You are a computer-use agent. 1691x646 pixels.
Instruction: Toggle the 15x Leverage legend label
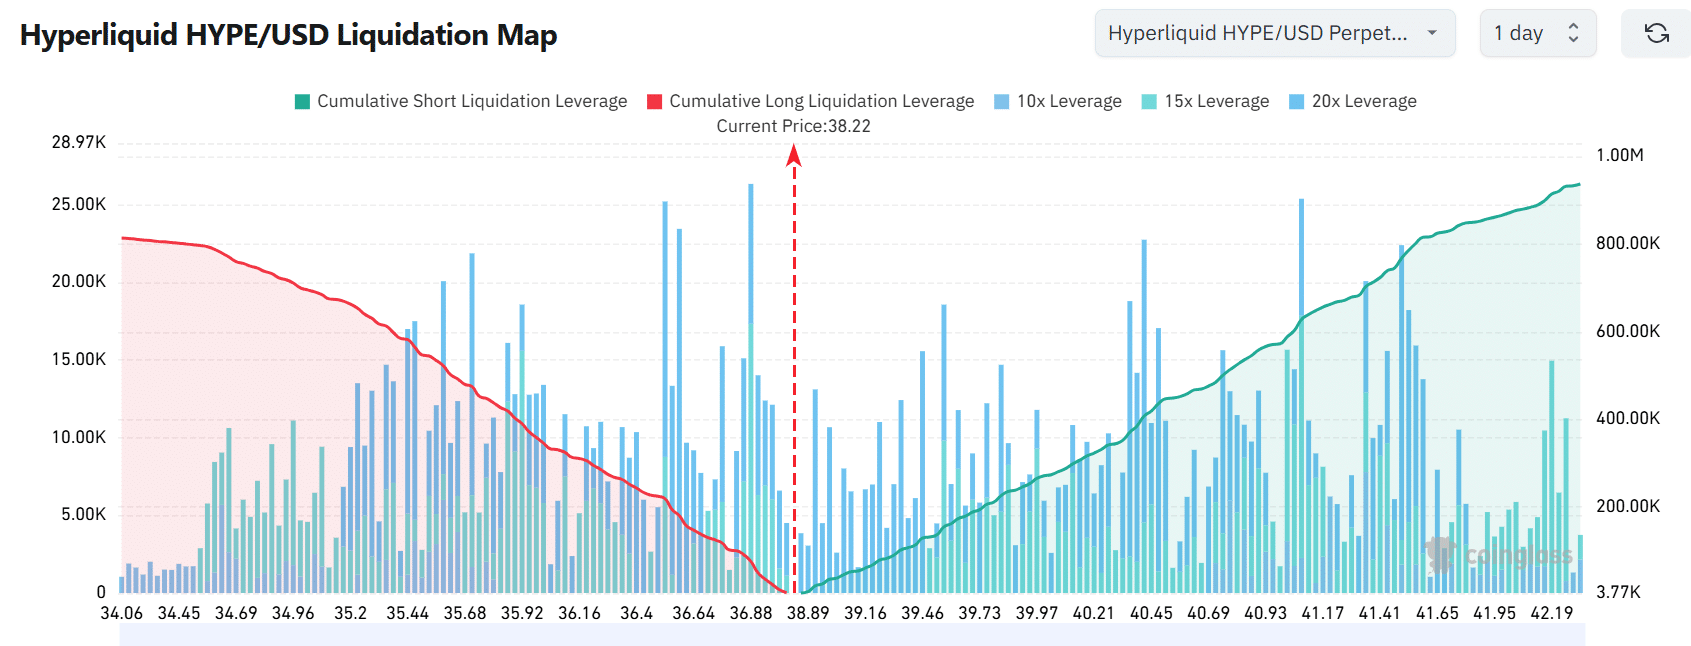pos(1216,101)
